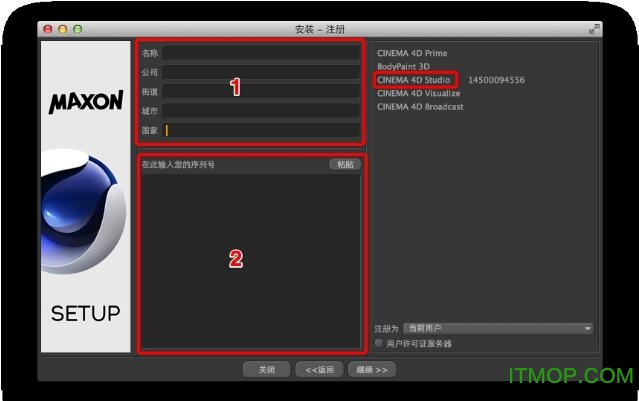
Task: Click the green zoom window button
Action: (77, 29)
